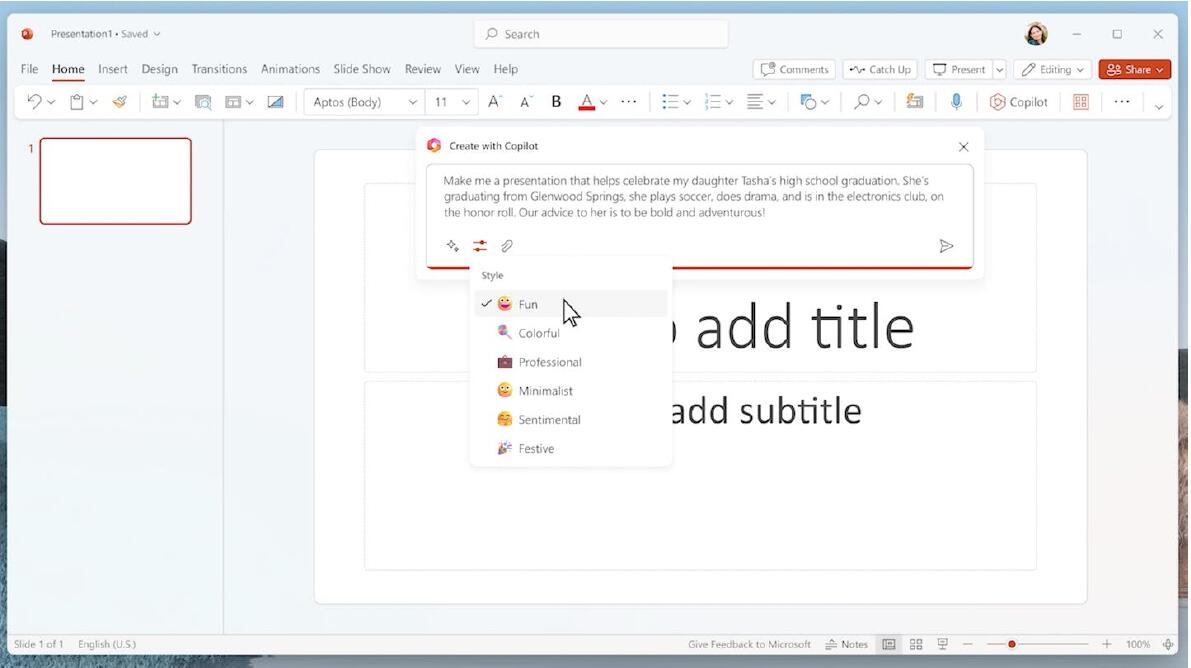Open the View tab

point(467,69)
